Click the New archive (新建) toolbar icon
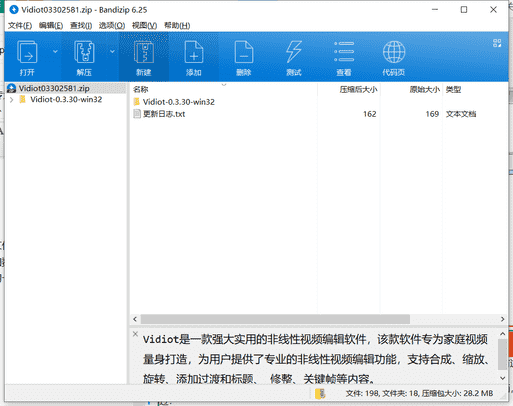 pos(144,52)
